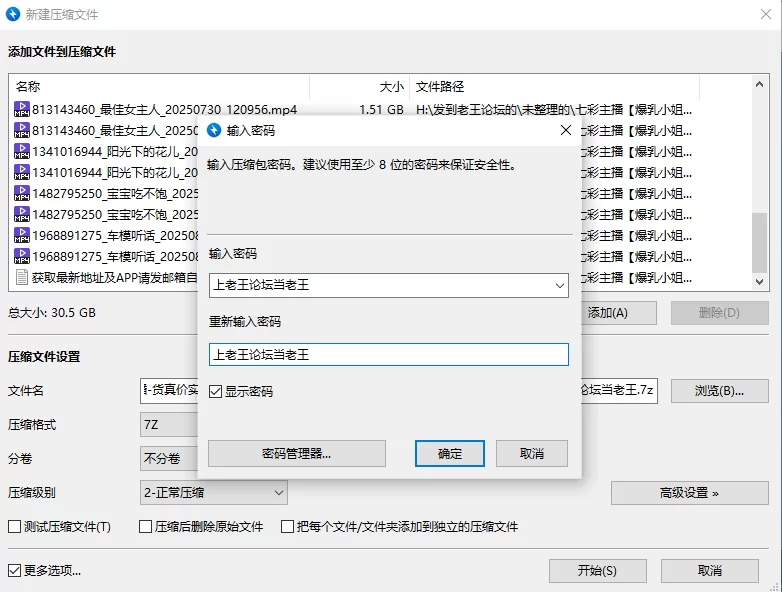Image resolution: width=782 pixels, height=592 pixels.
Task: Click 添加(A) to add files
Action: pyautogui.click(x=618, y=313)
